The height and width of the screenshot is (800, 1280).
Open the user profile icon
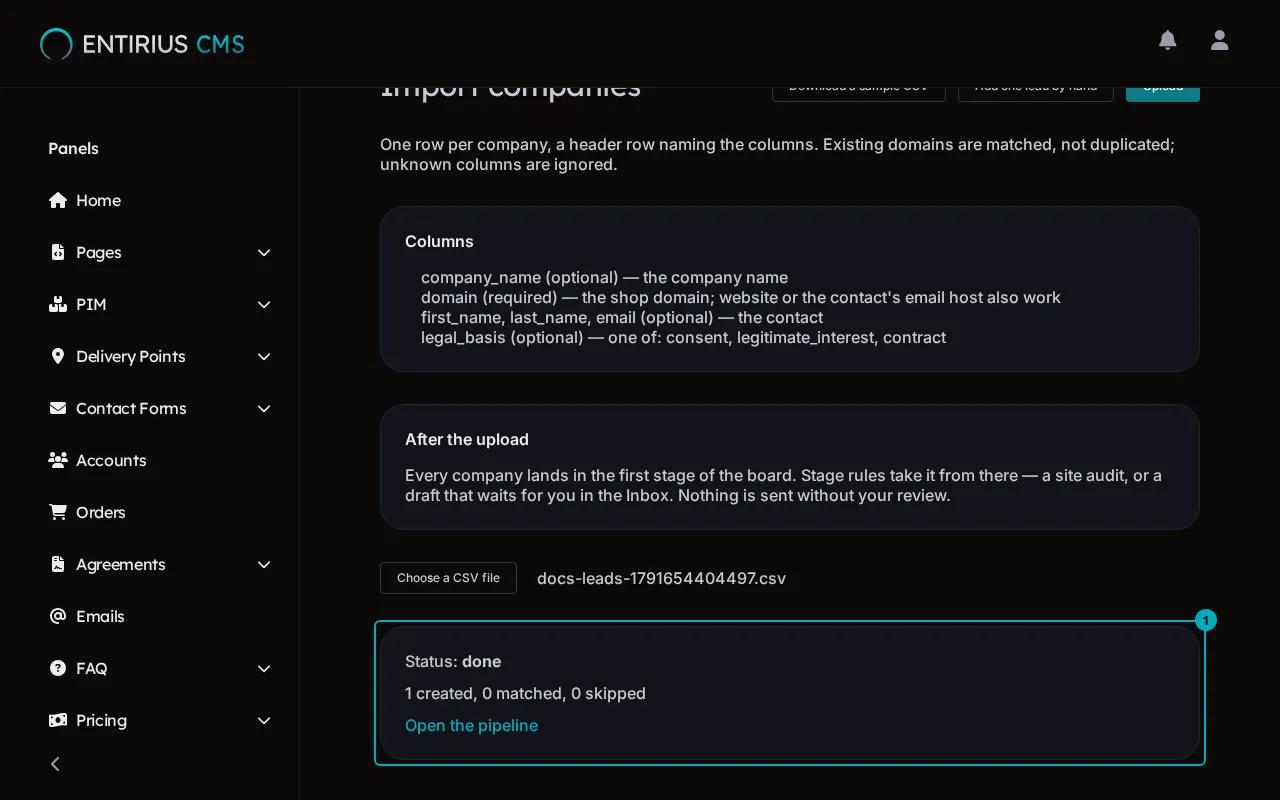tap(1219, 40)
